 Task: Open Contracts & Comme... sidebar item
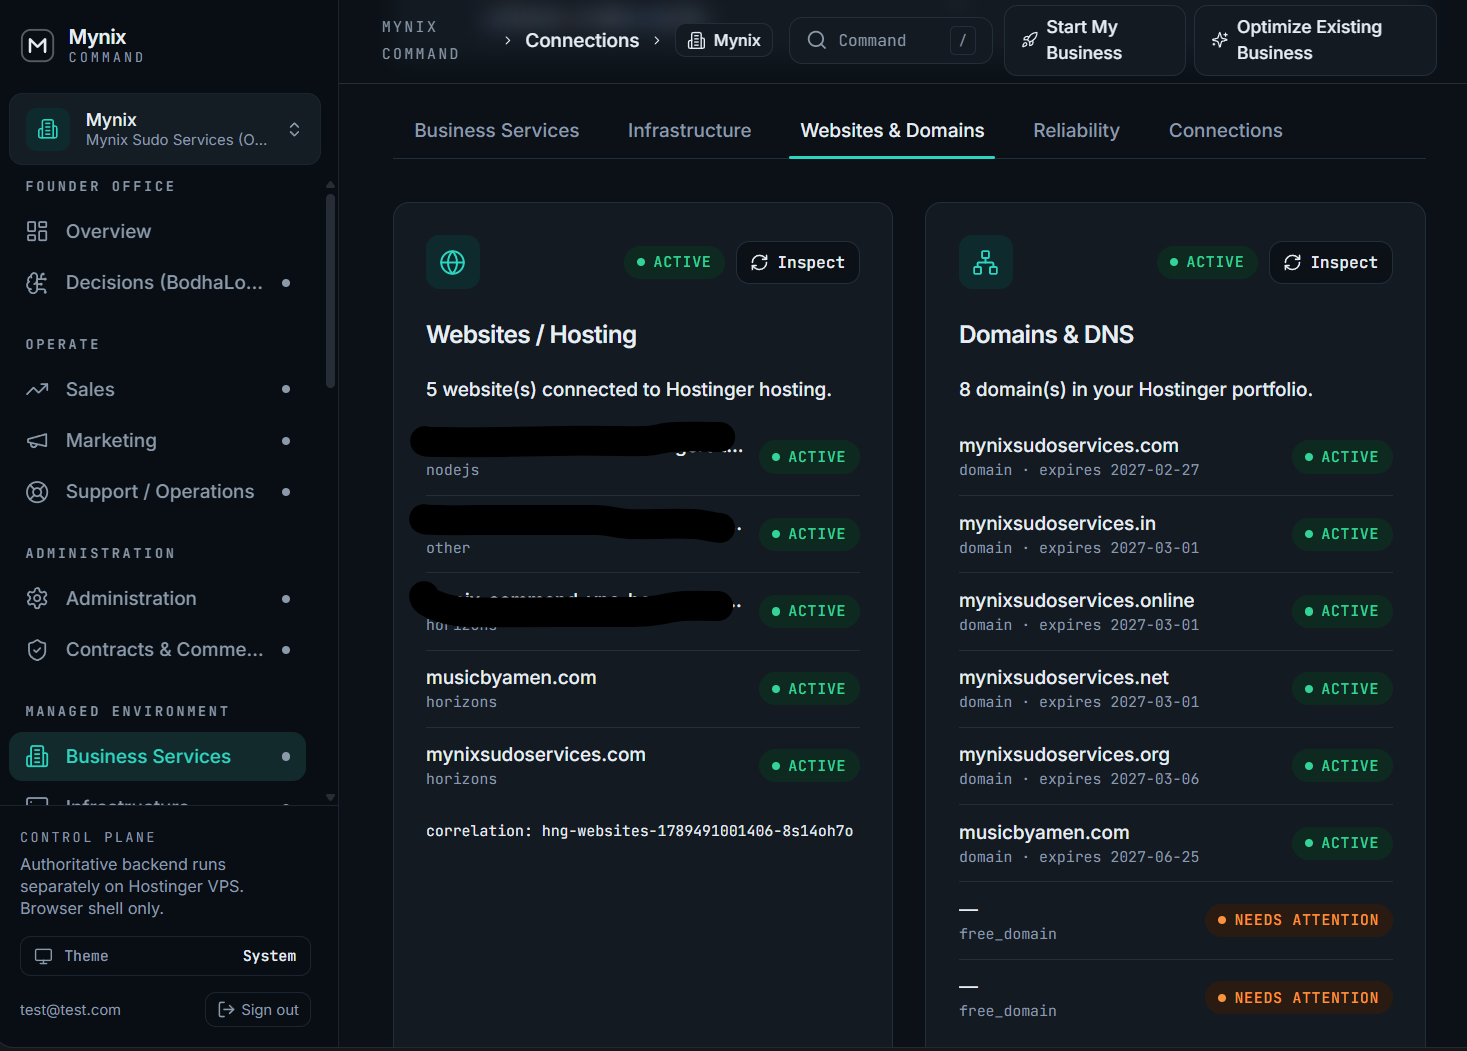158,650
